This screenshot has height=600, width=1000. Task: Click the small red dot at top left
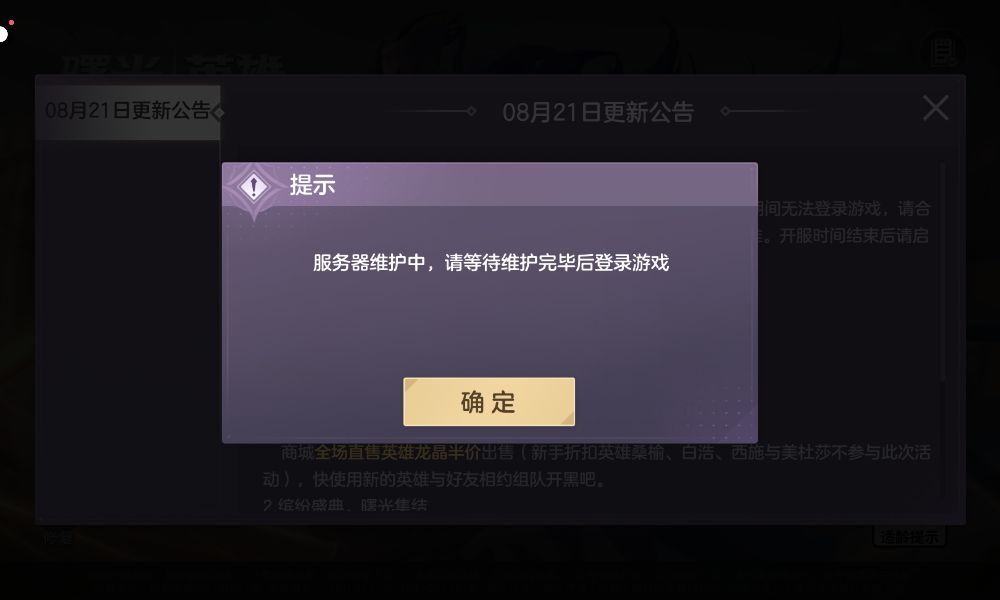(x=11, y=23)
